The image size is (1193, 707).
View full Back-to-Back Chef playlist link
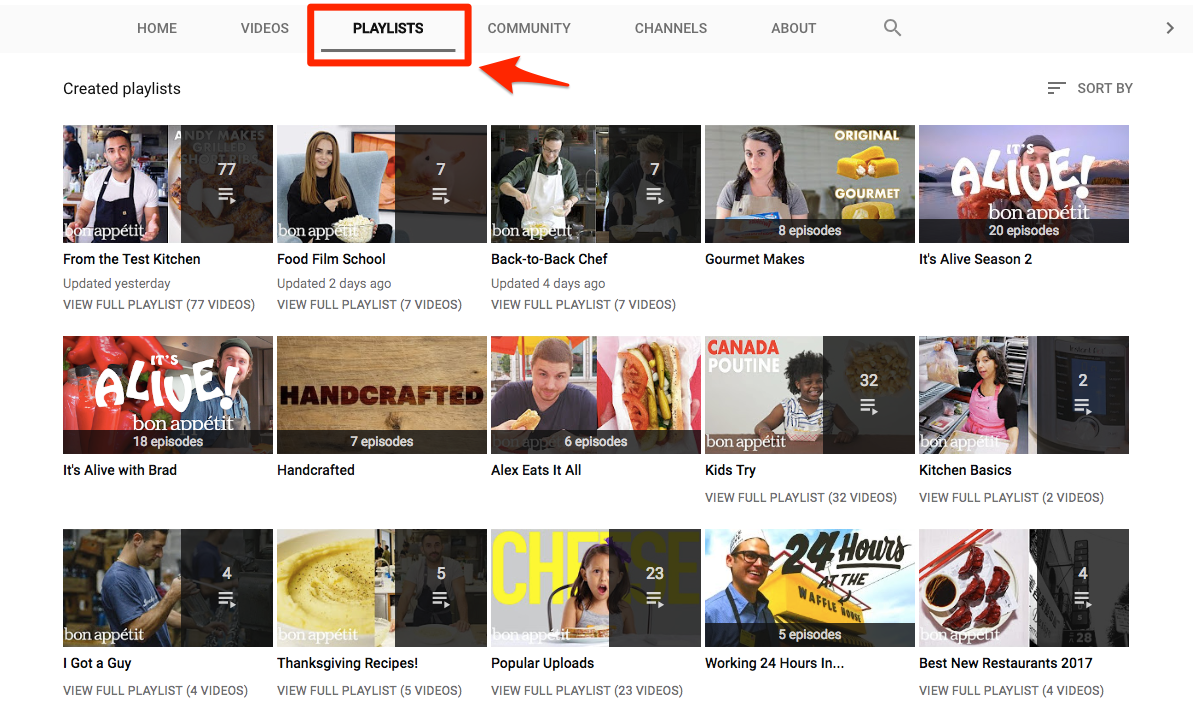(584, 304)
